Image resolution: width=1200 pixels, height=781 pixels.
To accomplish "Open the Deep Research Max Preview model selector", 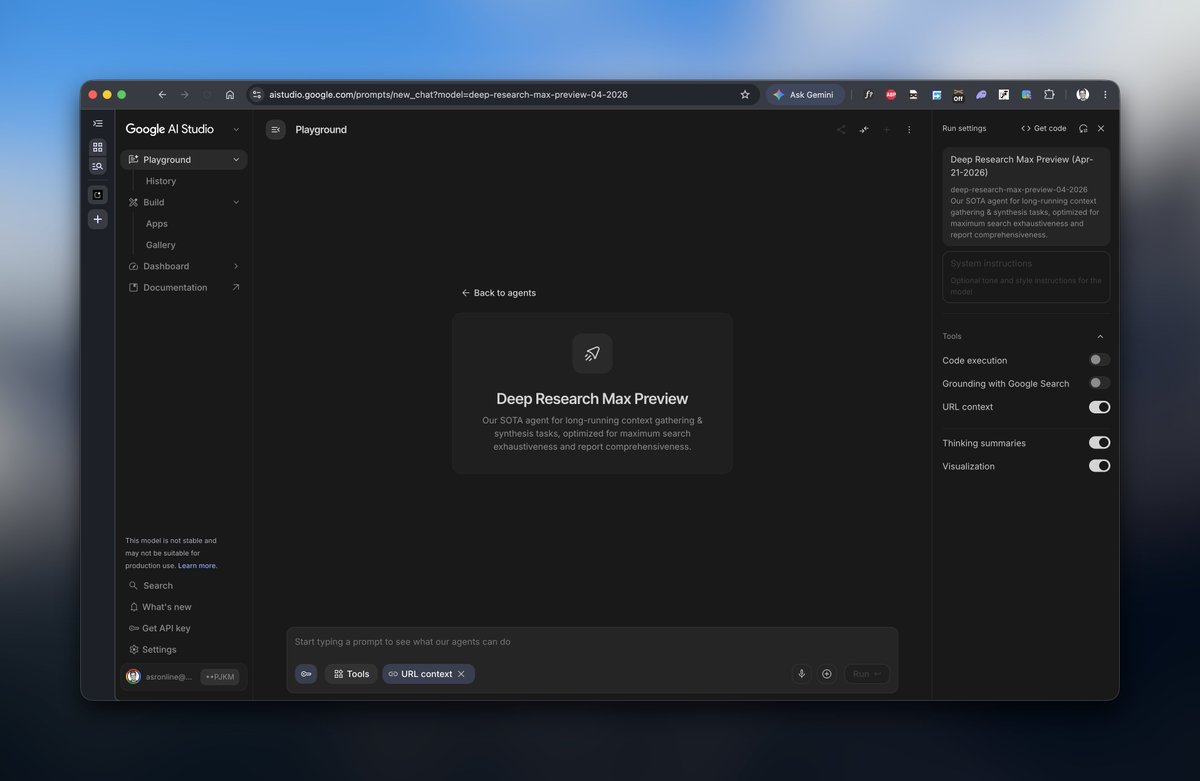I will (x=1026, y=197).
